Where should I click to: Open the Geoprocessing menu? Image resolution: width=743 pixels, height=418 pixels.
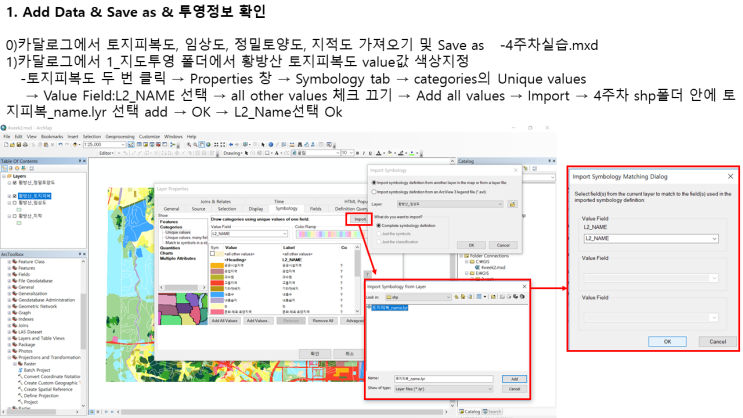click(120, 136)
